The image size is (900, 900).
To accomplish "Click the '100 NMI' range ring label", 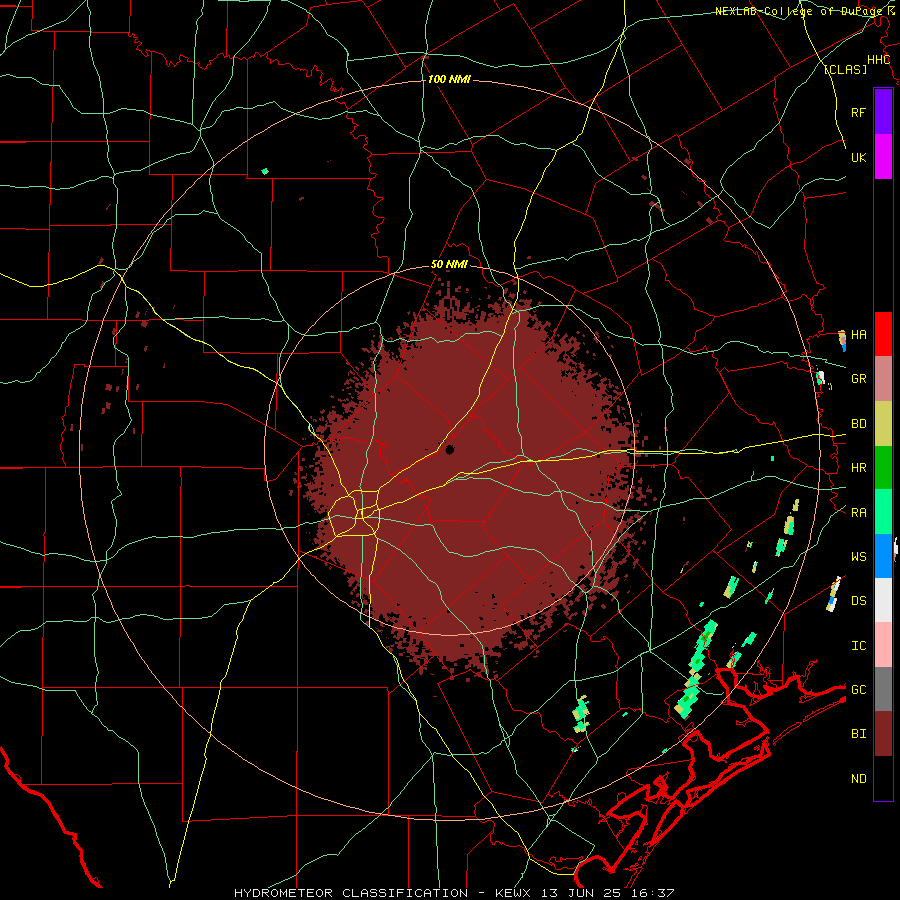I will pos(449,79).
